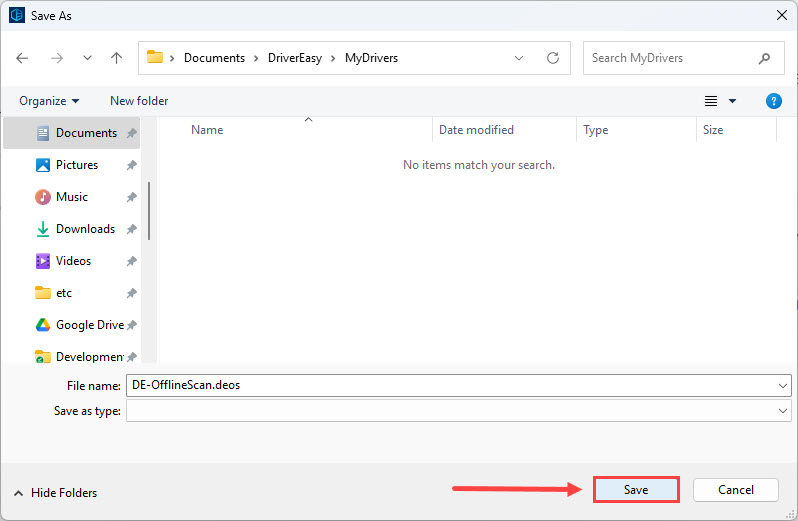Open the Downloads folder in sidebar
The image size is (798, 521).
(85, 229)
